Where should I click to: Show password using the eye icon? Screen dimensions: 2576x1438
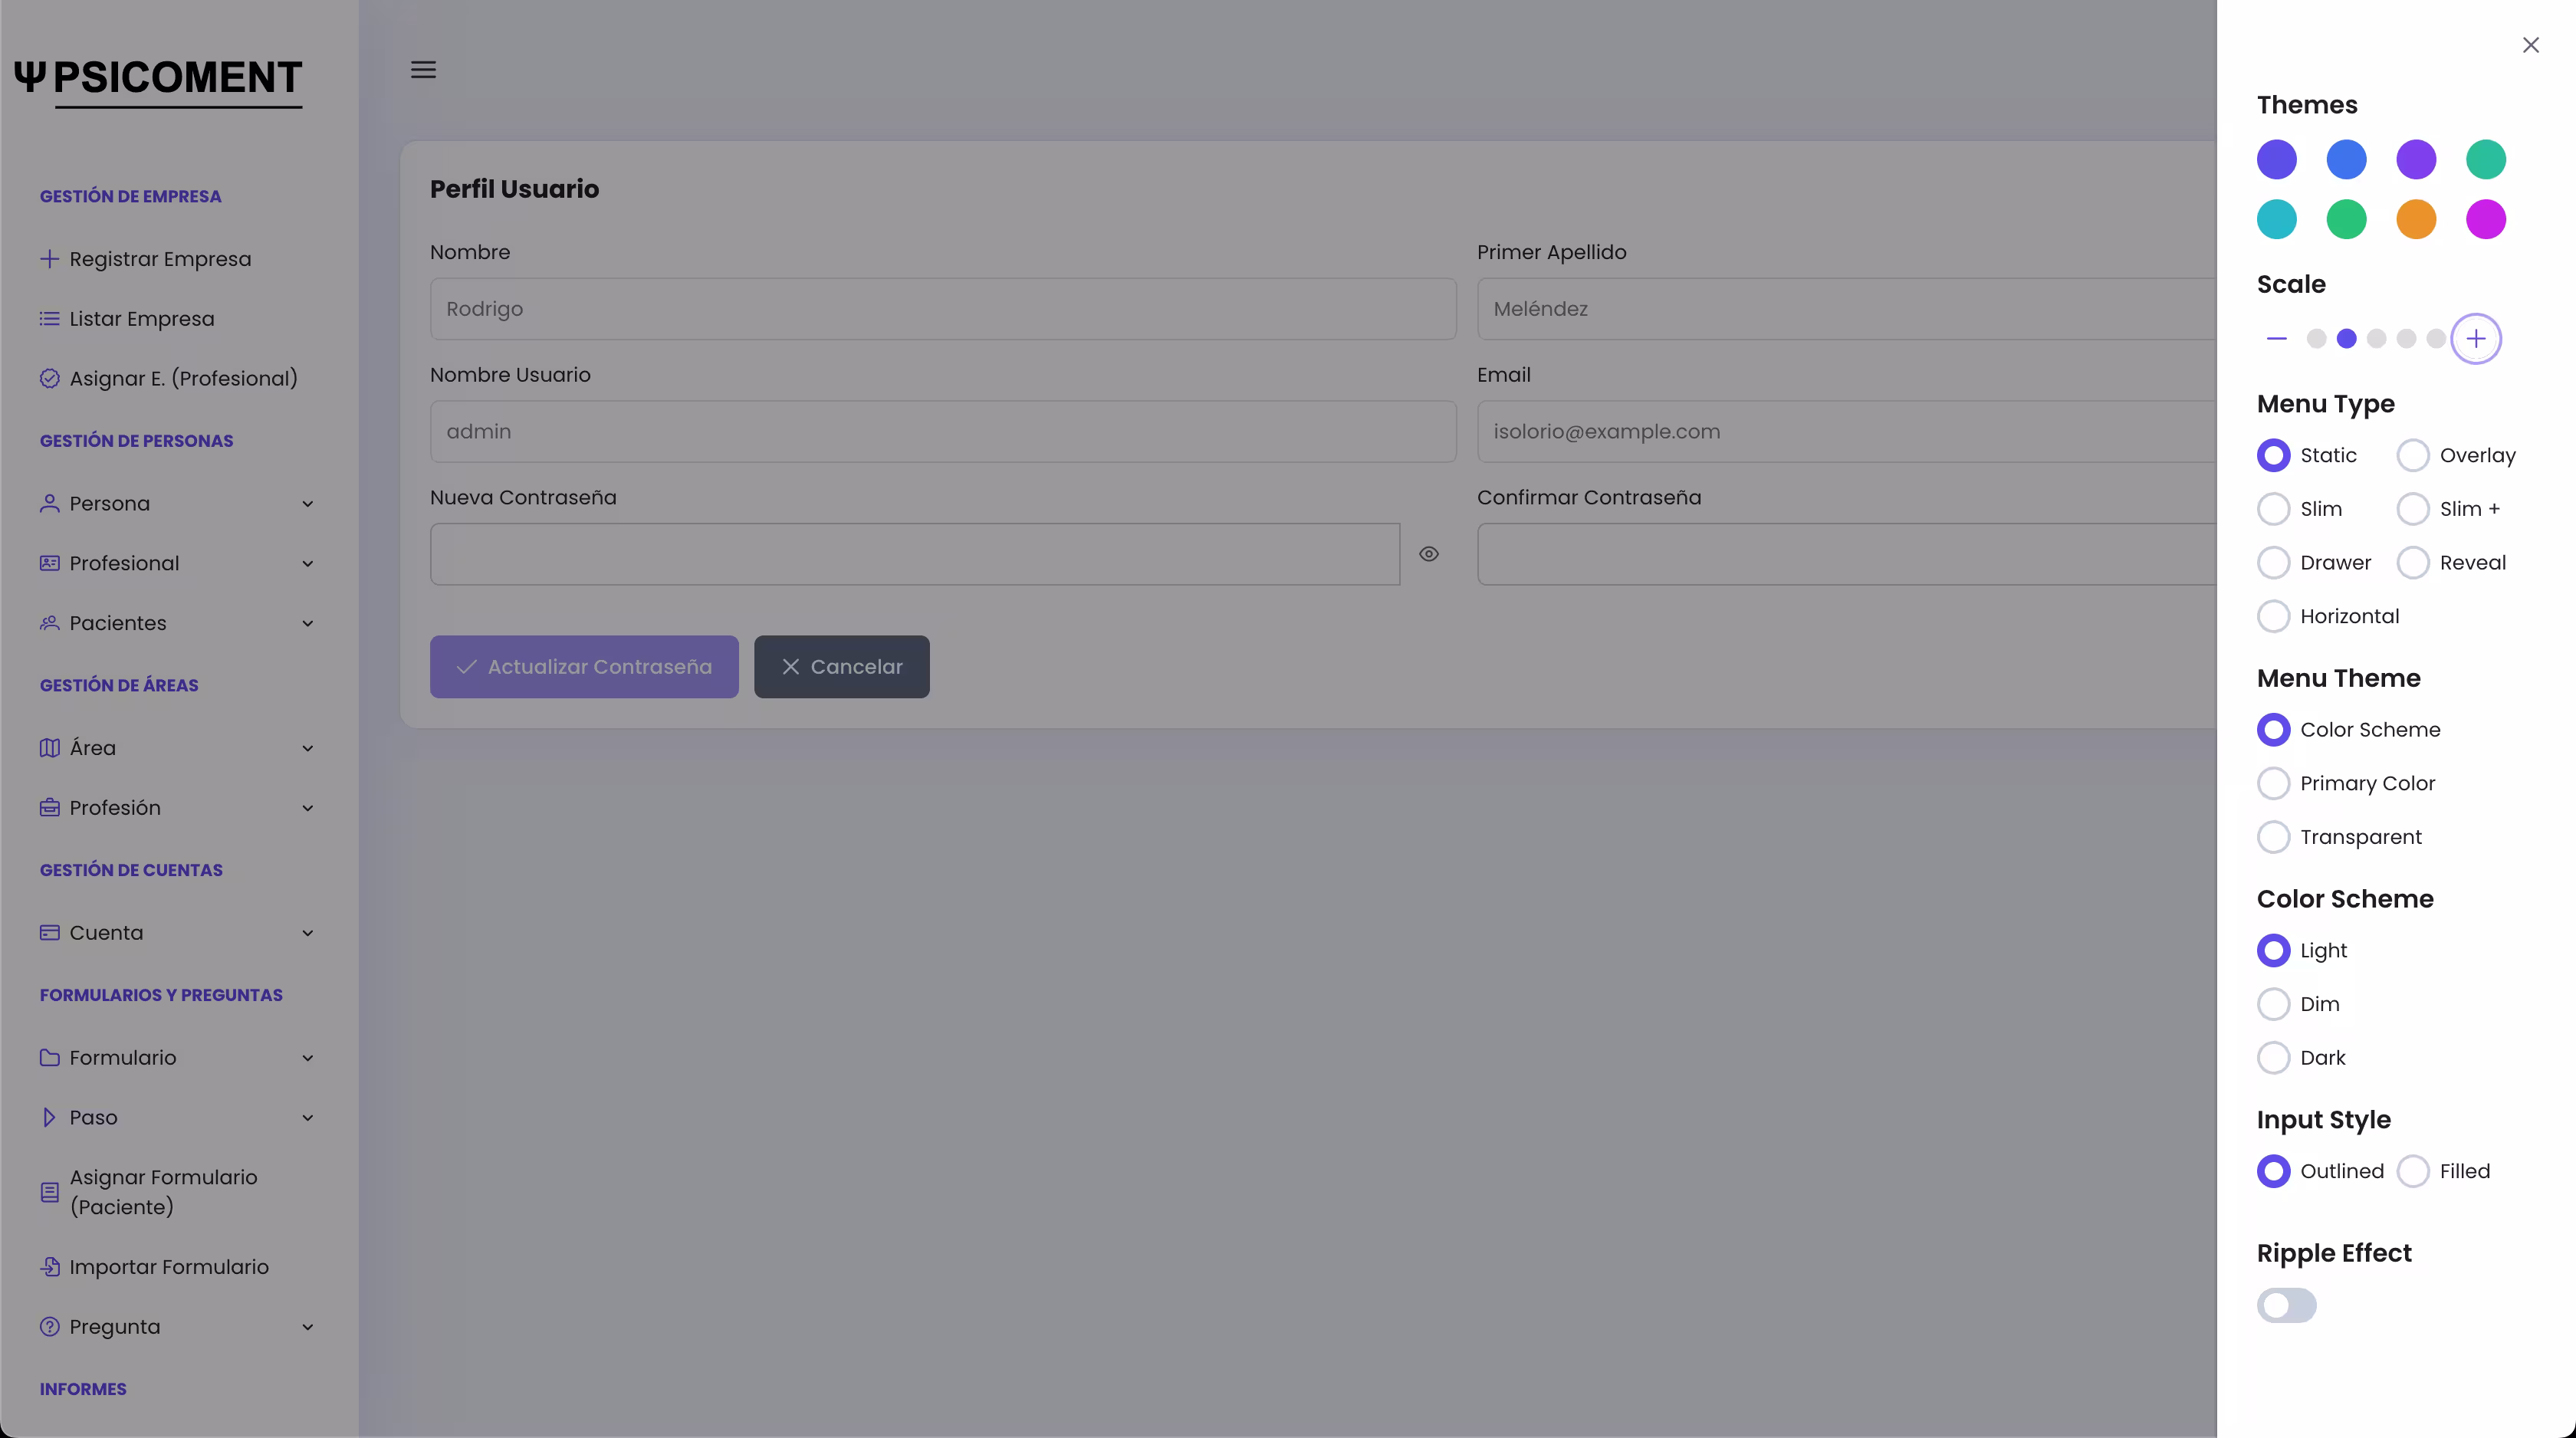[1429, 554]
